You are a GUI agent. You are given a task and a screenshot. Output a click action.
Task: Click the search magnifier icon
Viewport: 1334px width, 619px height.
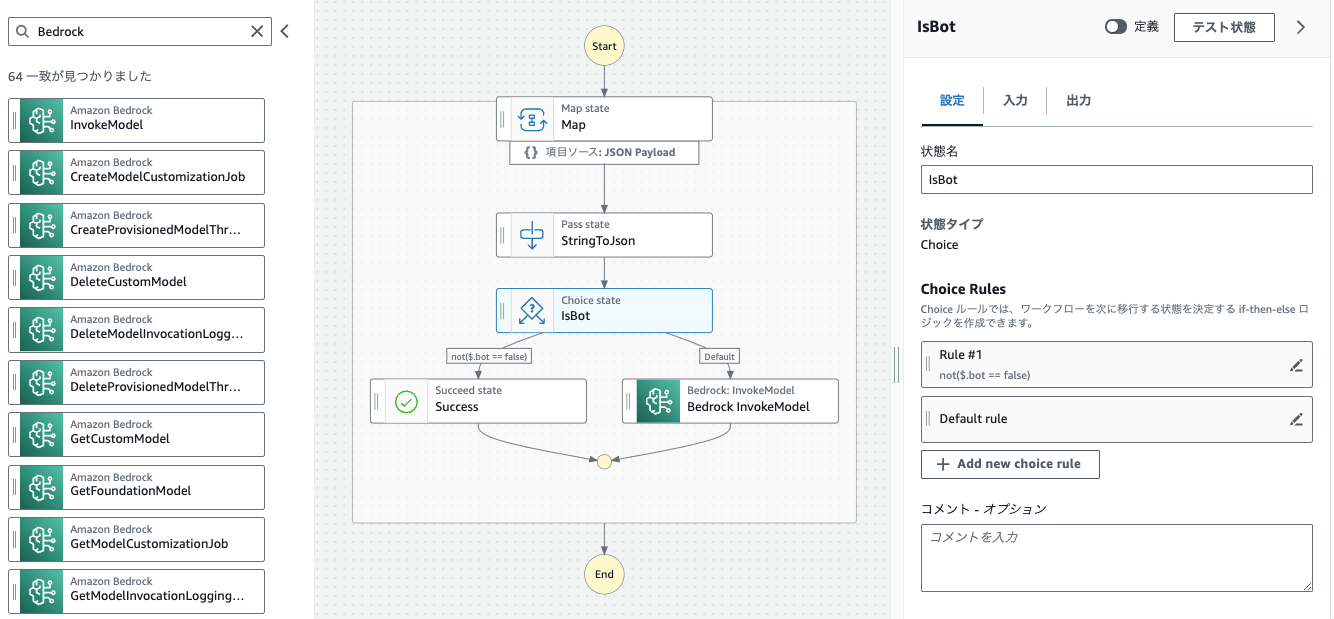coord(22,32)
